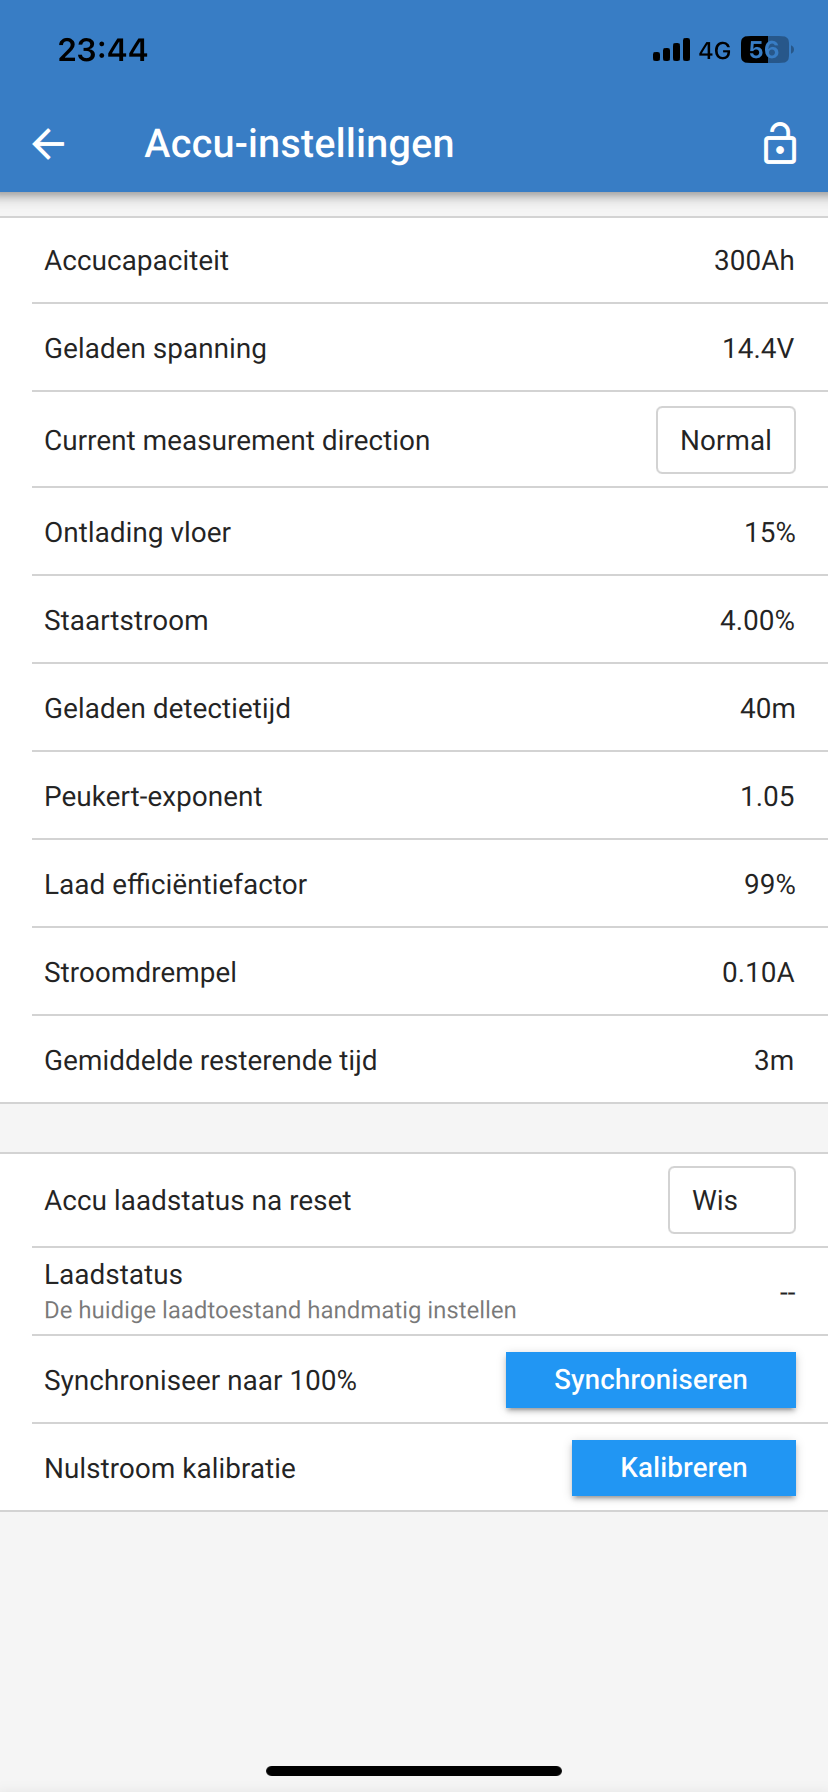Change Gemiddelde resterende tijd 3m
Viewport: 828px width, 1792px height.
tap(773, 1061)
